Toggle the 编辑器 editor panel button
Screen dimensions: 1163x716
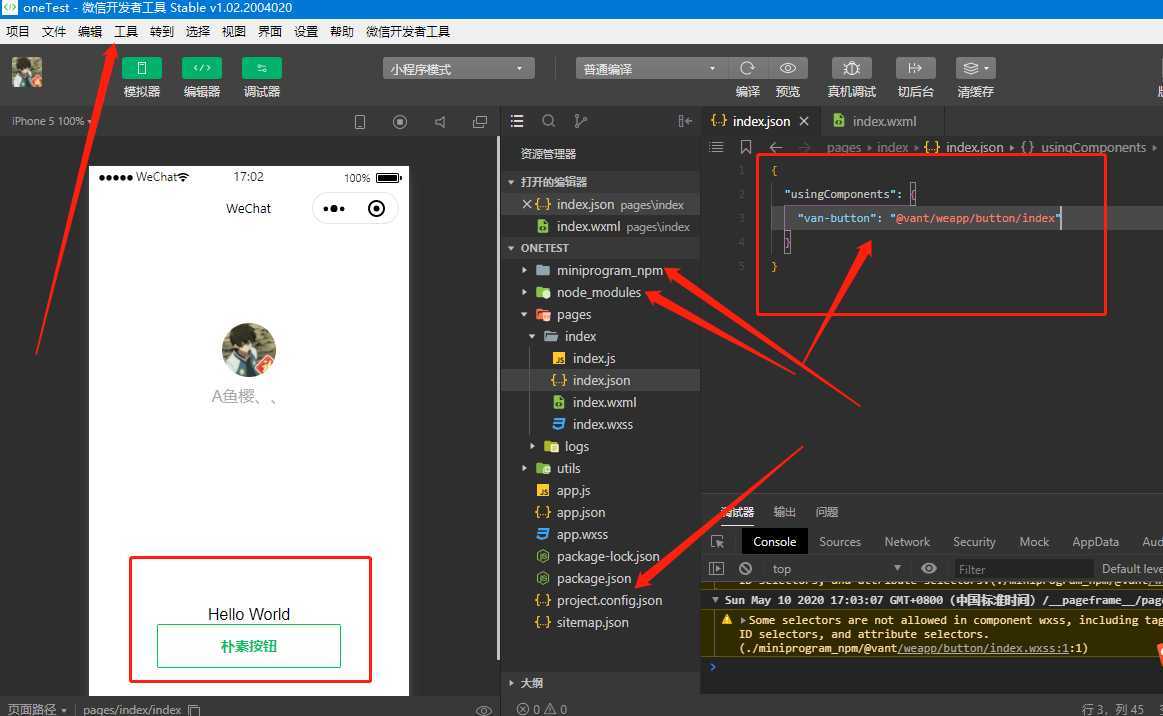pos(202,68)
